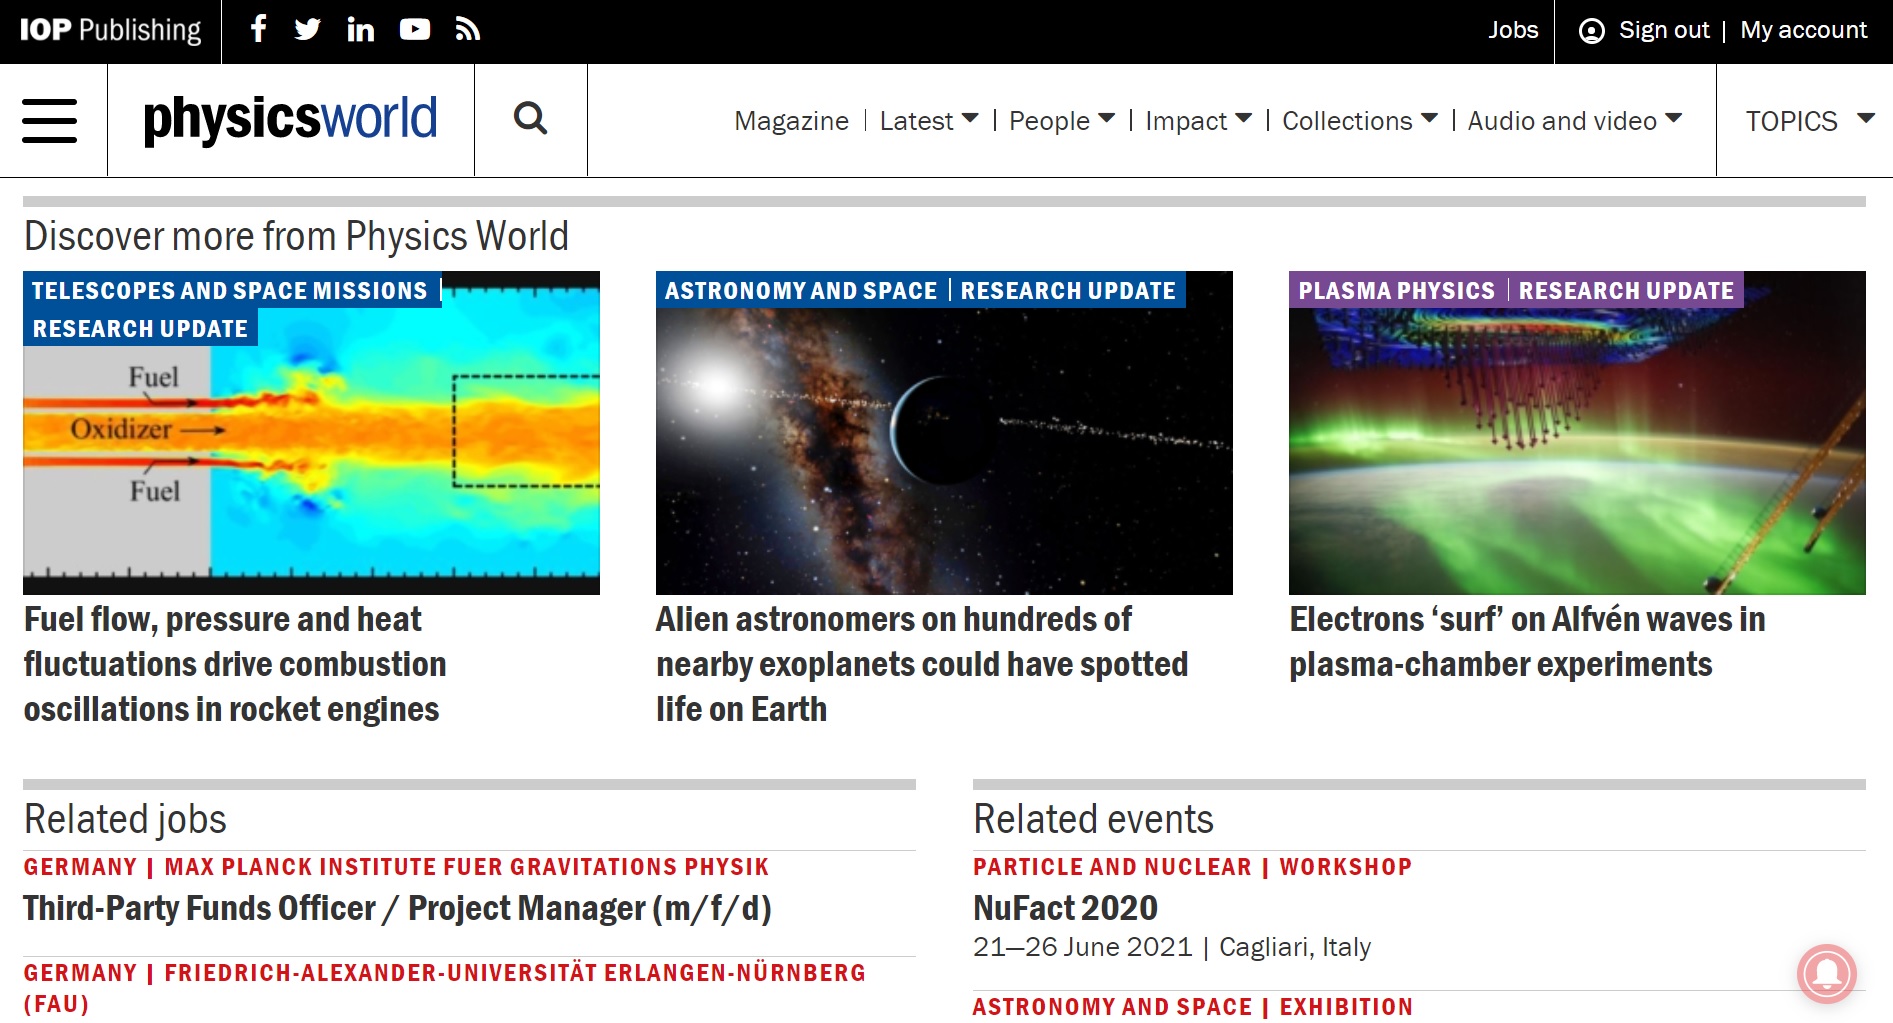Expand the TOPICS dropdown
This screenshot has width=1893, height=1023.
coord(1808,121)
